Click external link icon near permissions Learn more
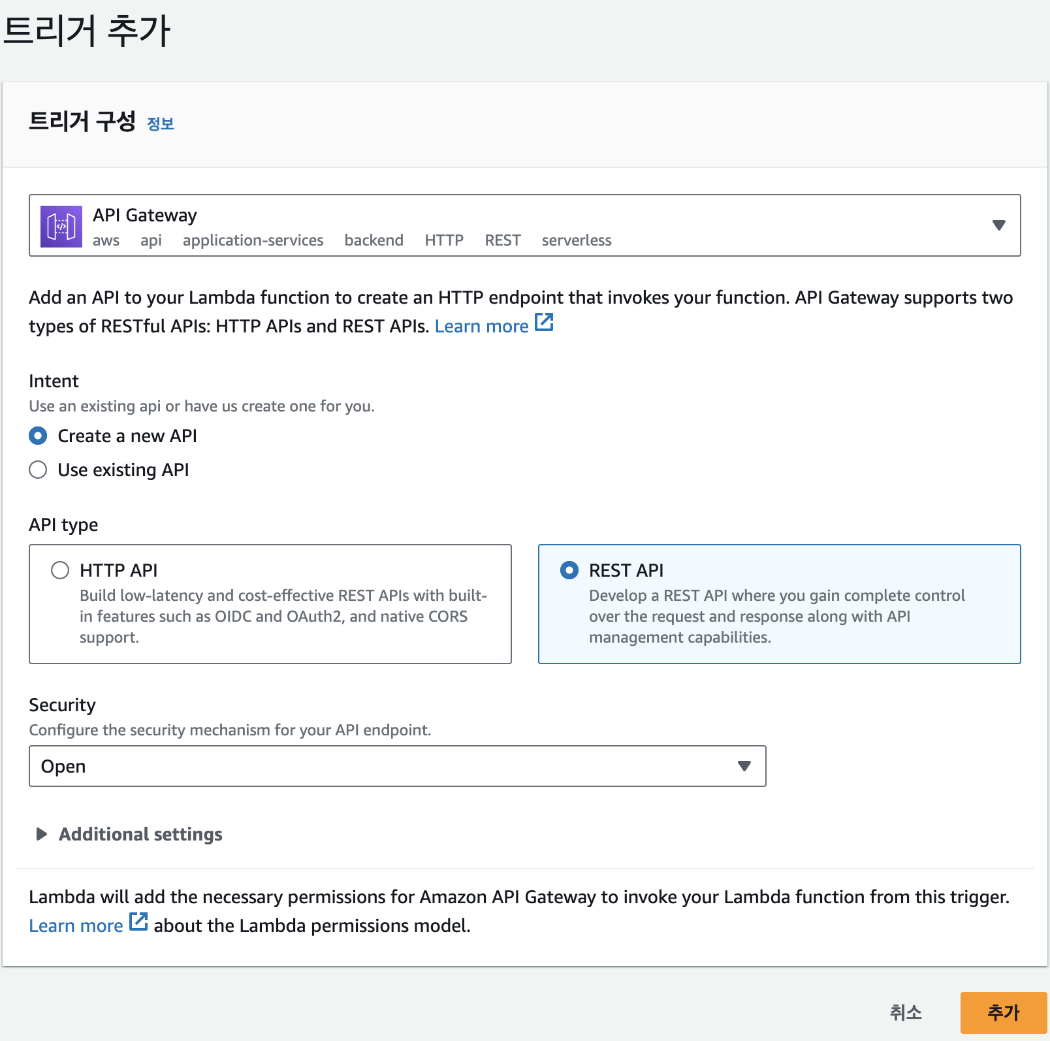Image resolution: width=1050 pixels, height=1041 pixels. click(138, 922)
